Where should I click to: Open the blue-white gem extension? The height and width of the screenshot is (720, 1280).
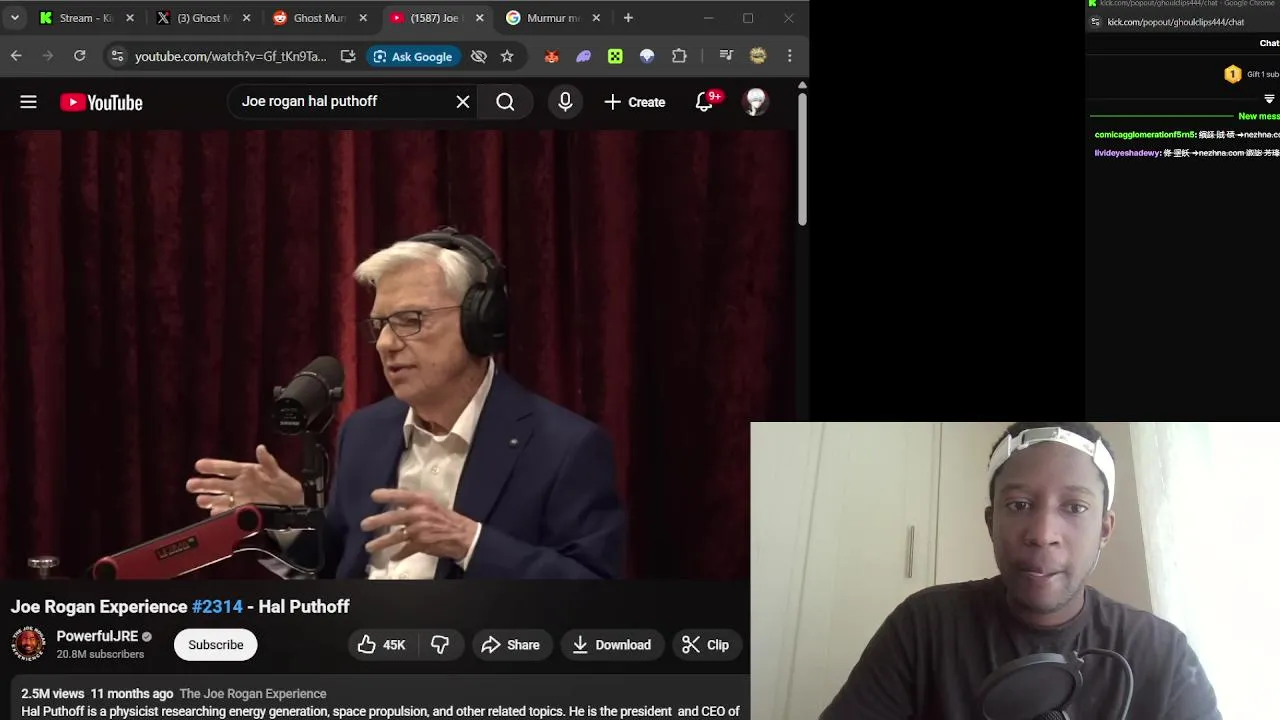tap(647, 56)
